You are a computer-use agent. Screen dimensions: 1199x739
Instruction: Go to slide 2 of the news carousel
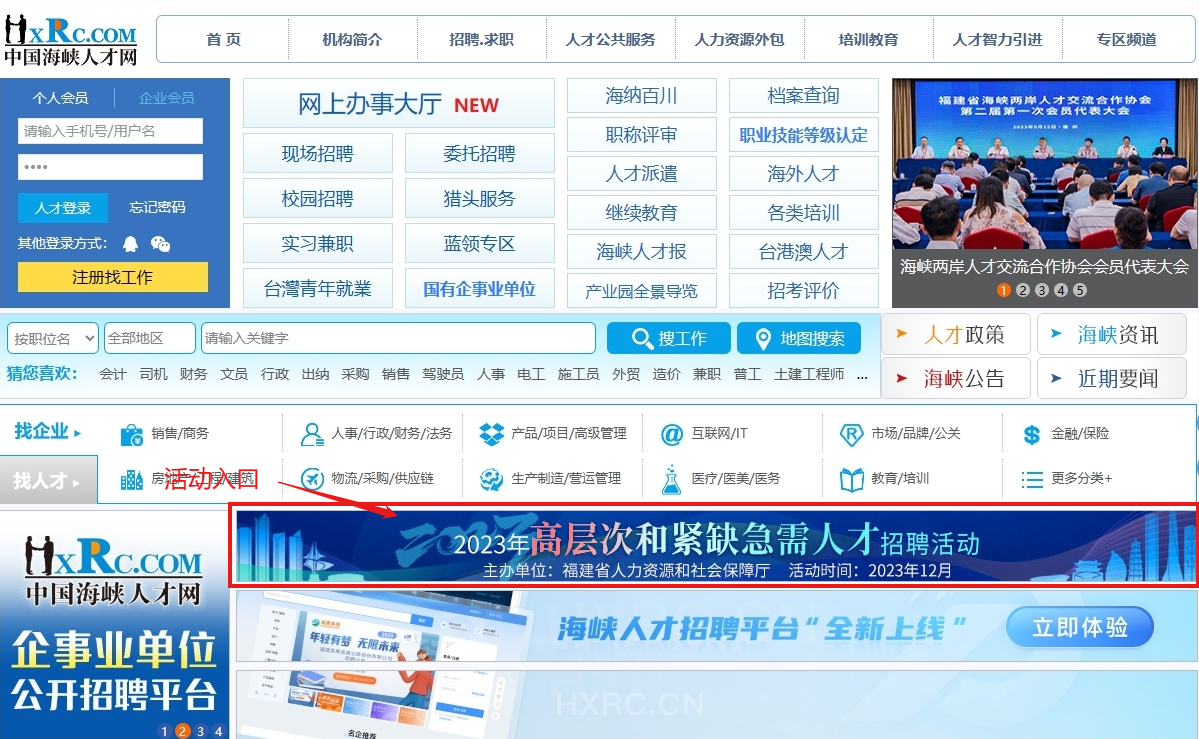coord(1023,290)
